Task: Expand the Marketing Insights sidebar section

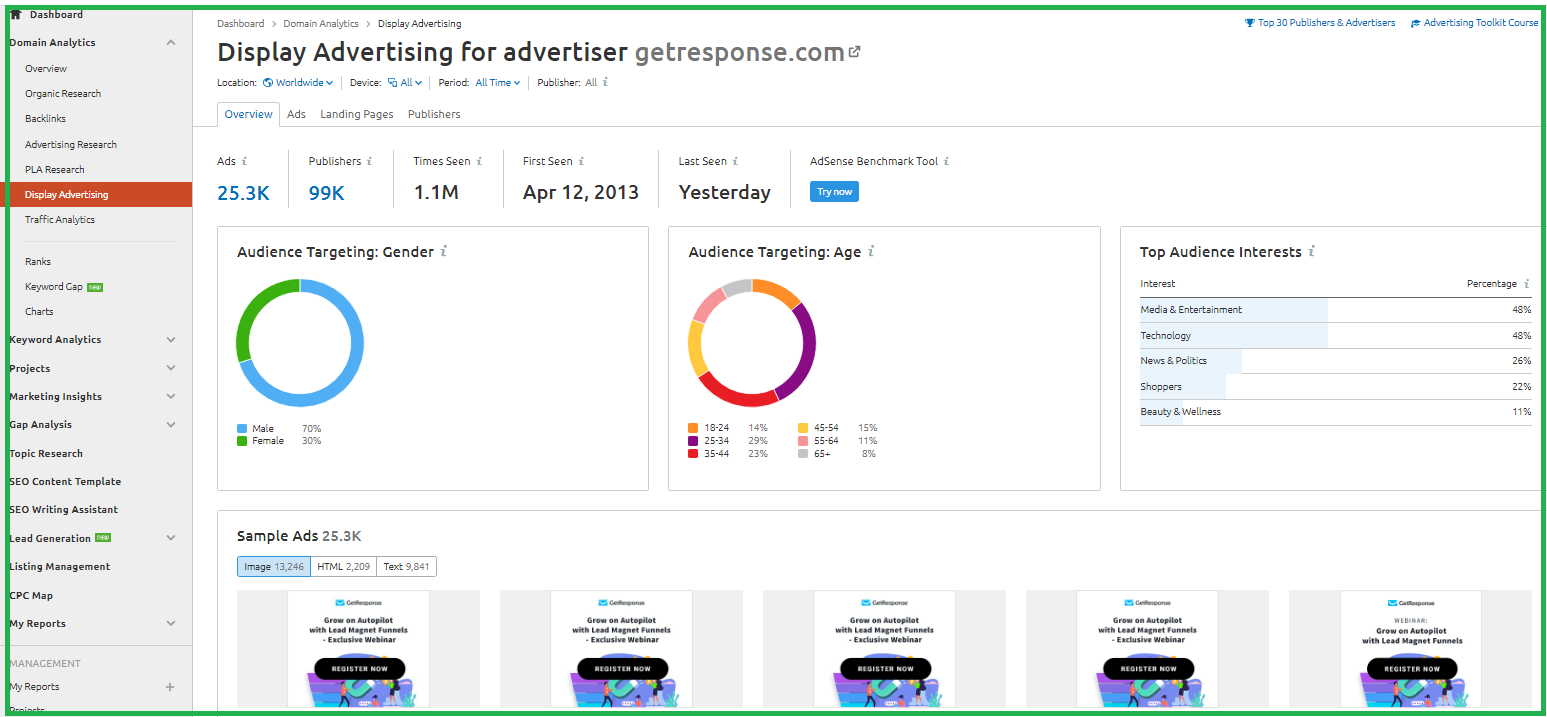Action: (x=171, y=397)
